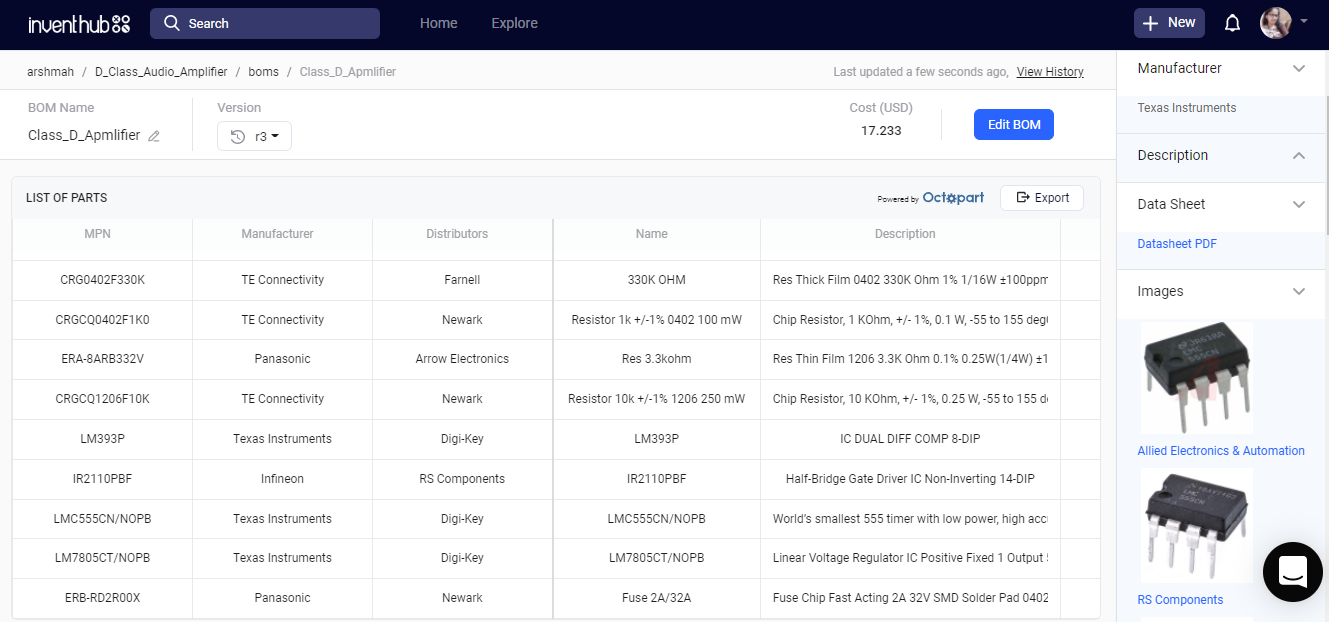
Task: Open notifications bell icon
Action: 1232,23
